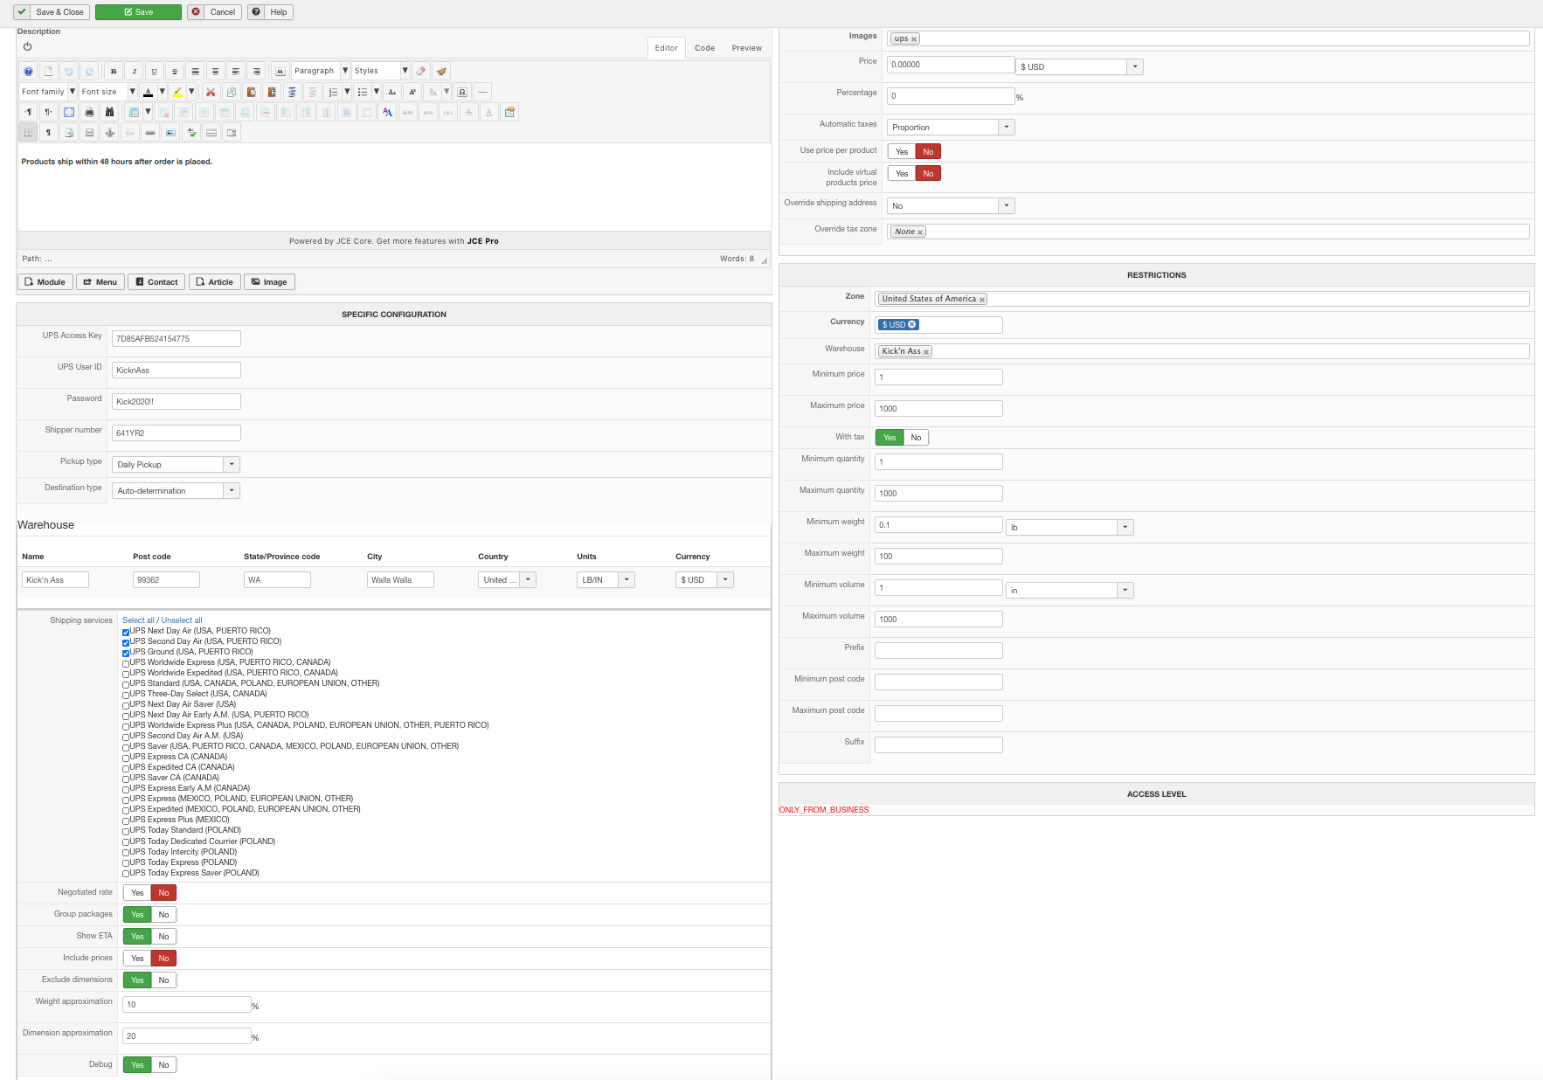Open find and replace with binoculars icon
The height and width of the screenshot is (1080, 1543).
pos(110,112)
